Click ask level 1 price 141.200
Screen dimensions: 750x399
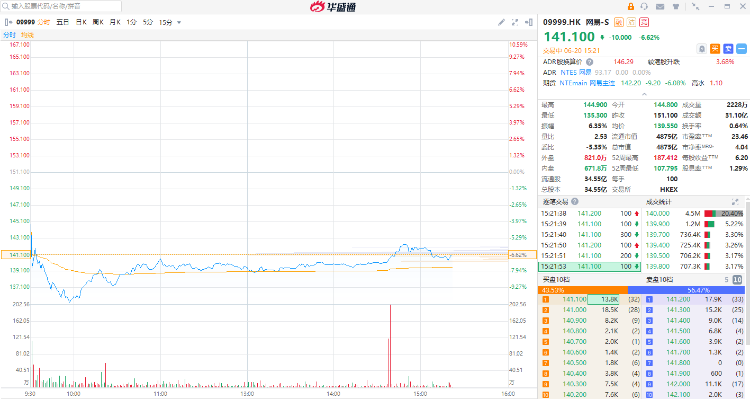(678, 299)
